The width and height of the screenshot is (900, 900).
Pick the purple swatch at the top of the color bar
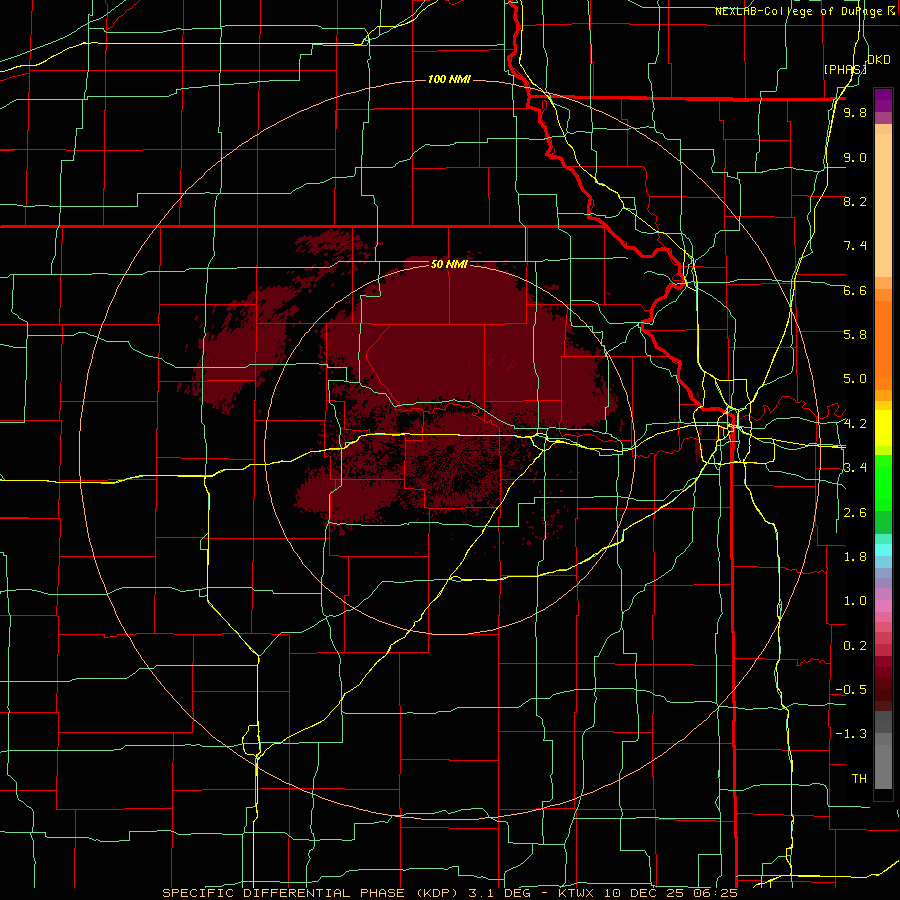pos(883,100)
